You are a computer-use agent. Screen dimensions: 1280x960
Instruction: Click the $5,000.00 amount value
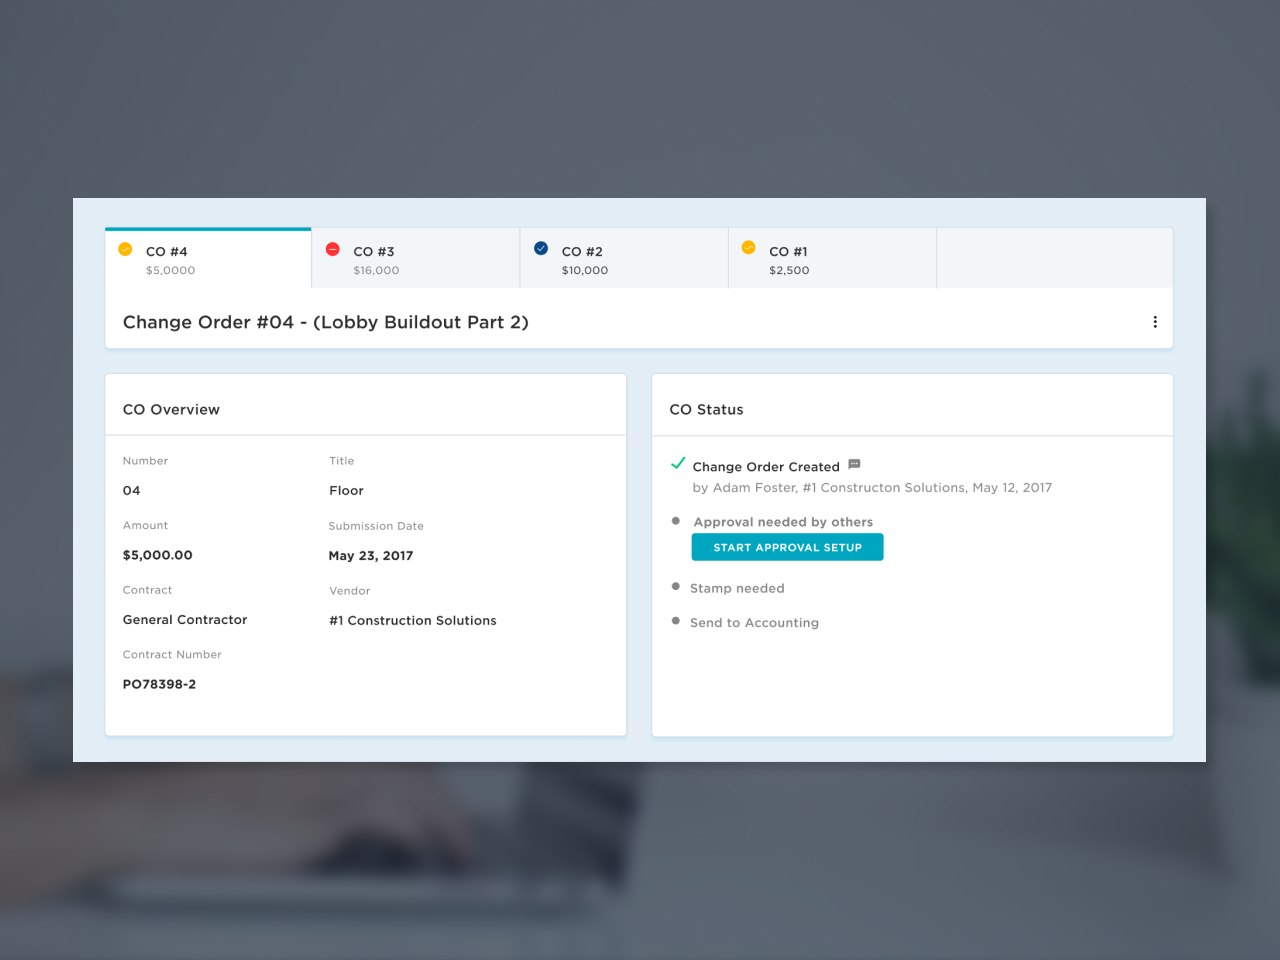[x=157, y=555]
